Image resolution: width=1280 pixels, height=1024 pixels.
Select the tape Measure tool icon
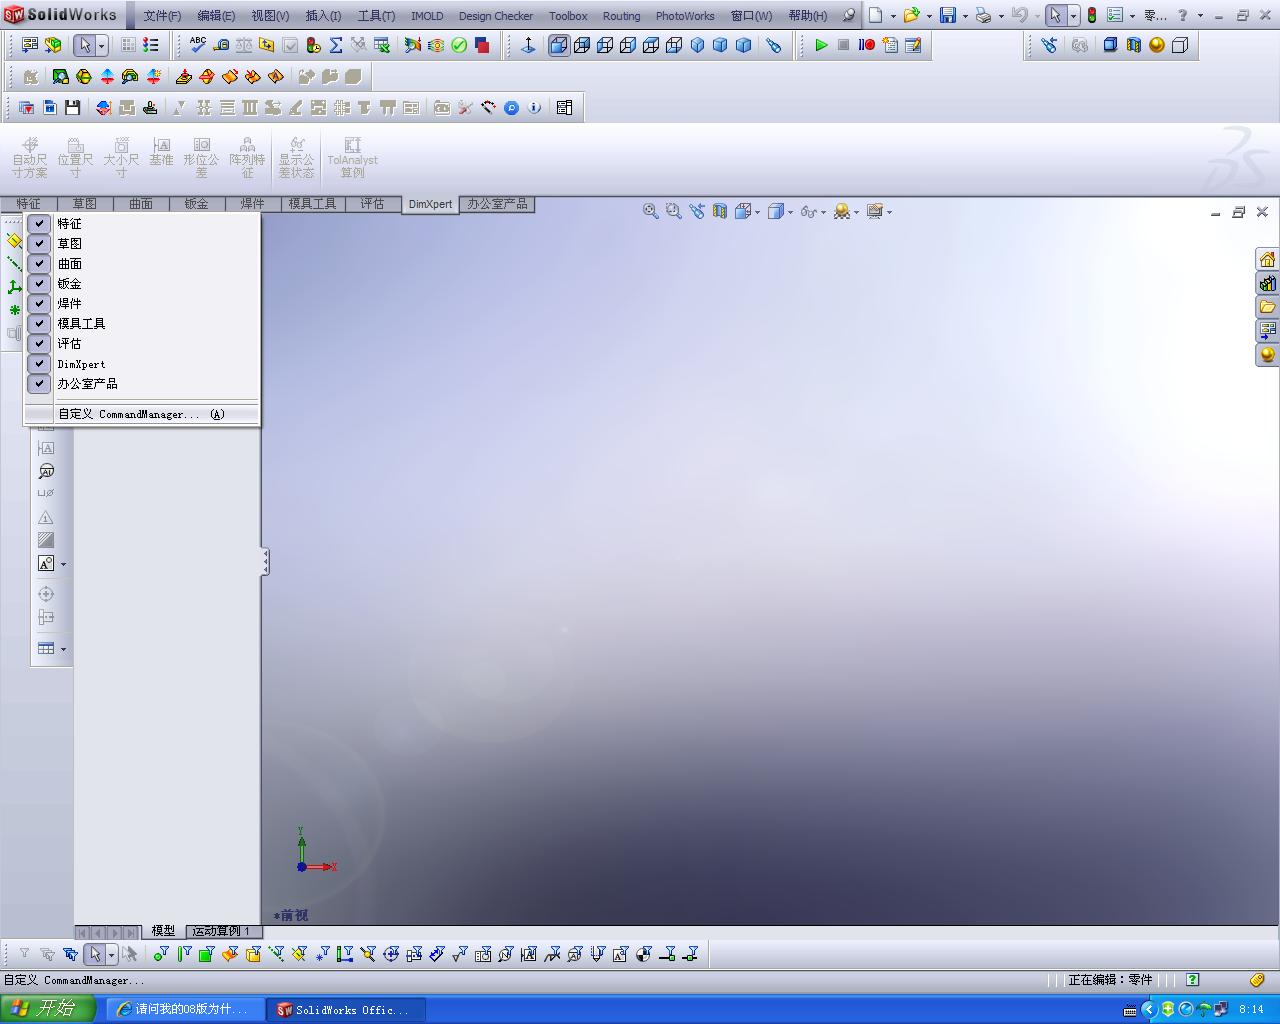click(x=221, y=45)
